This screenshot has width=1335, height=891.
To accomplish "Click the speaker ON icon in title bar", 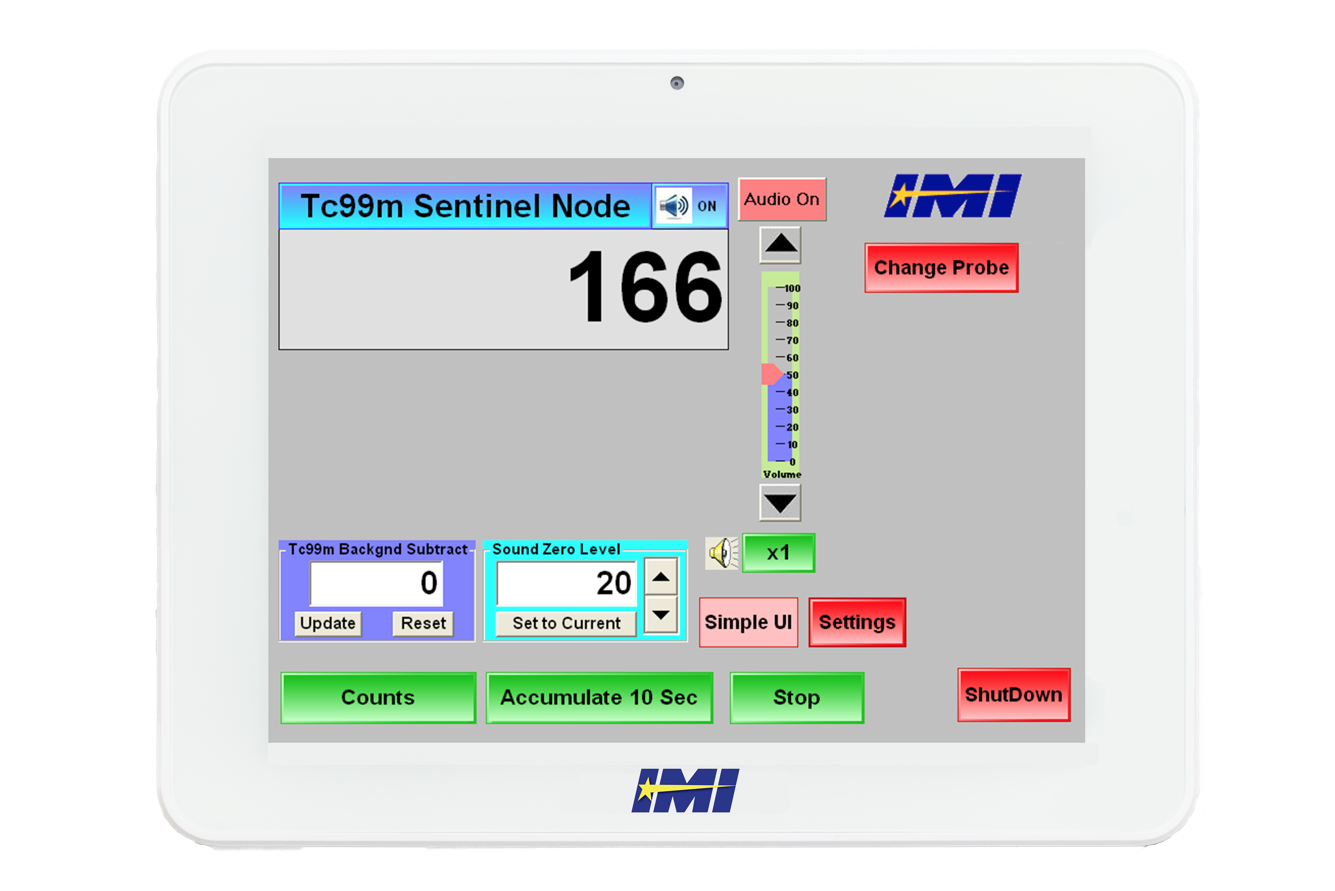I will point(689,206).
